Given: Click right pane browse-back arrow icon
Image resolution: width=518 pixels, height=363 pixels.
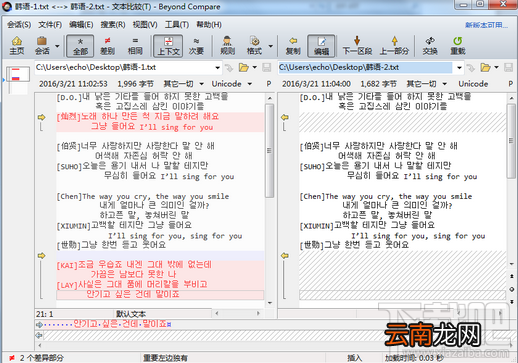Looking at the screenshot, I should pos(470,68).
